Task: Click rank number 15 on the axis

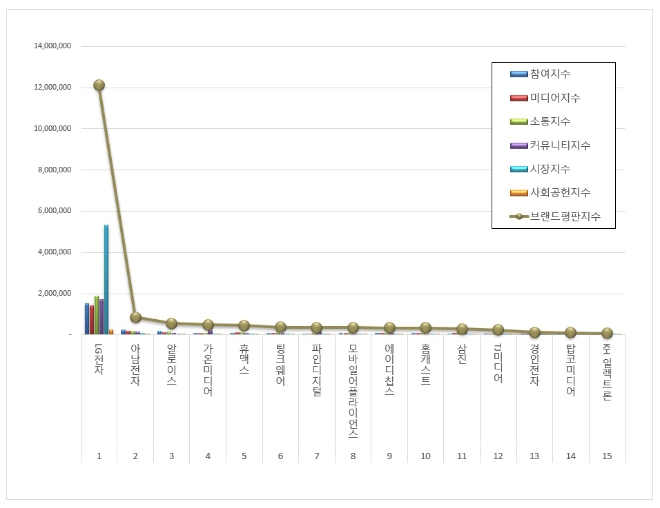Action: click(607, 456)
